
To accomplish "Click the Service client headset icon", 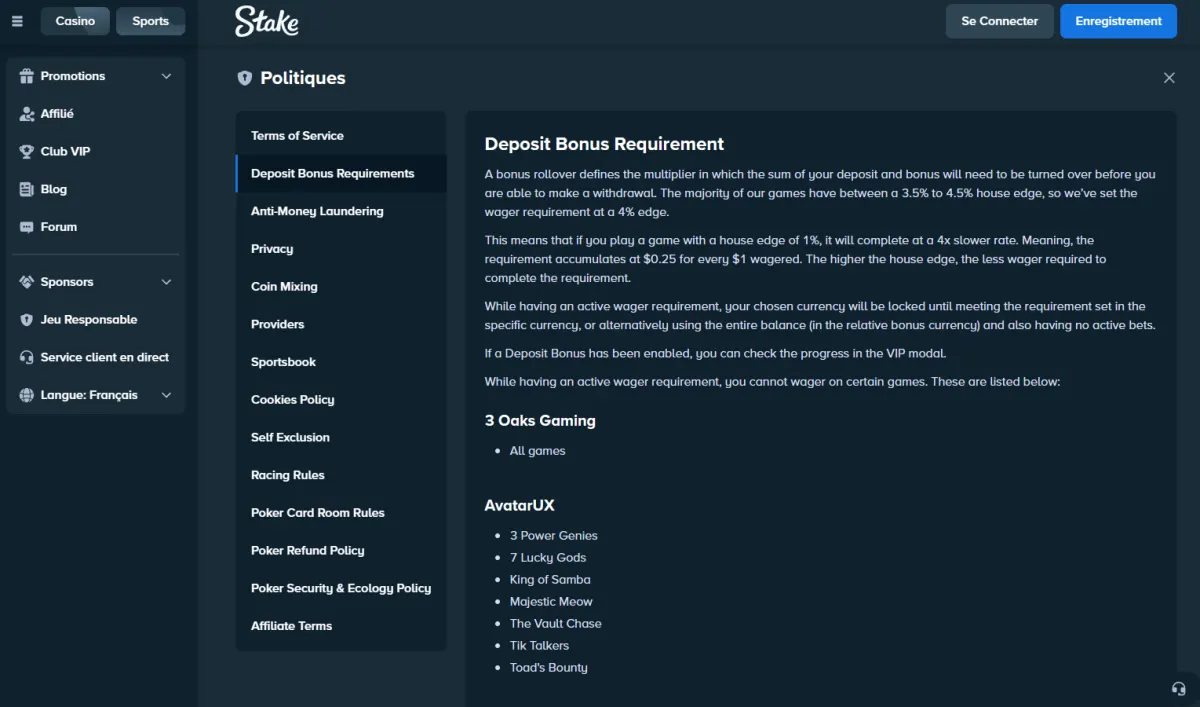I will tap(27, 357).
